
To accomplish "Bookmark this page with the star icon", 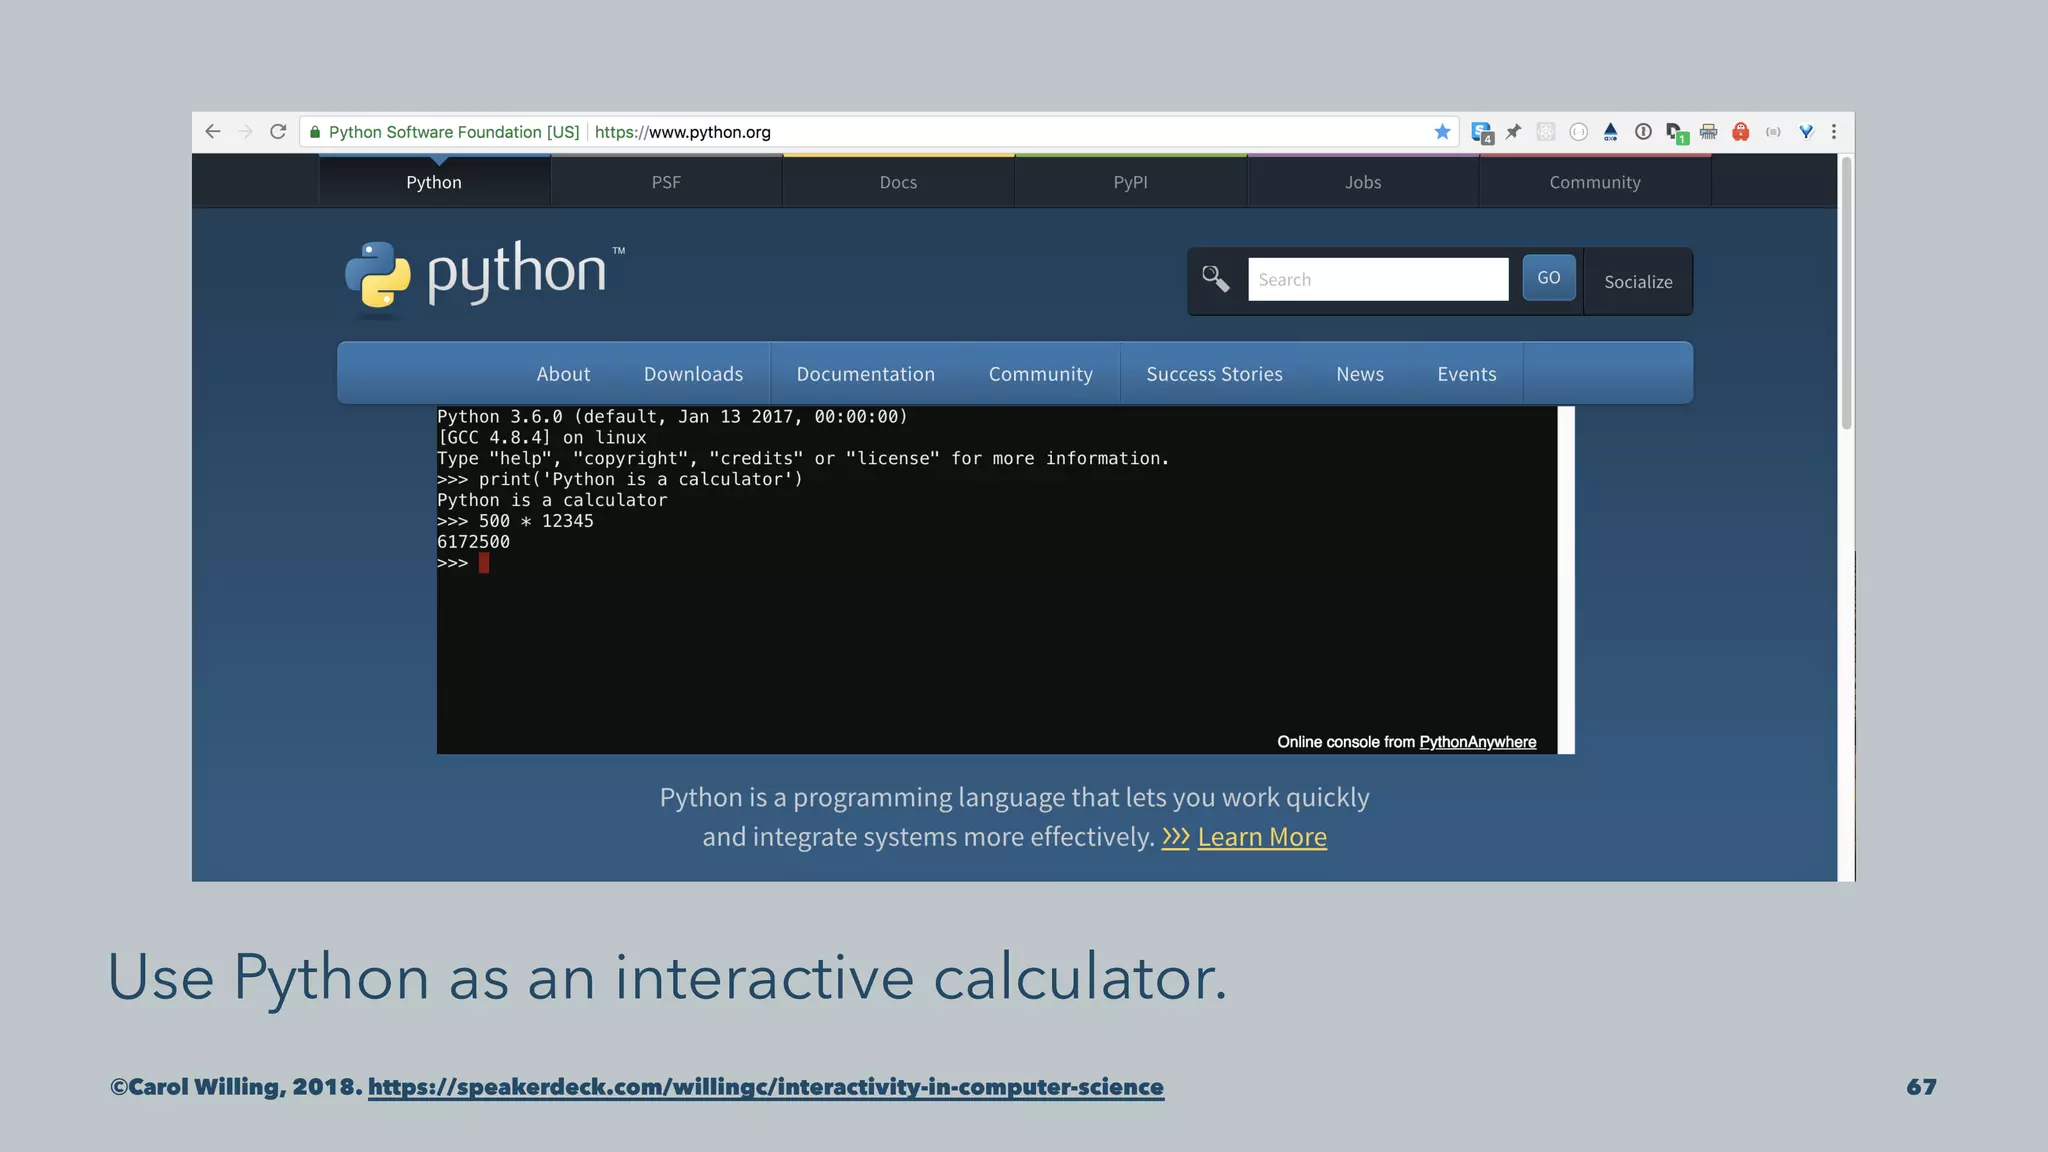I will coord(1442,132).
